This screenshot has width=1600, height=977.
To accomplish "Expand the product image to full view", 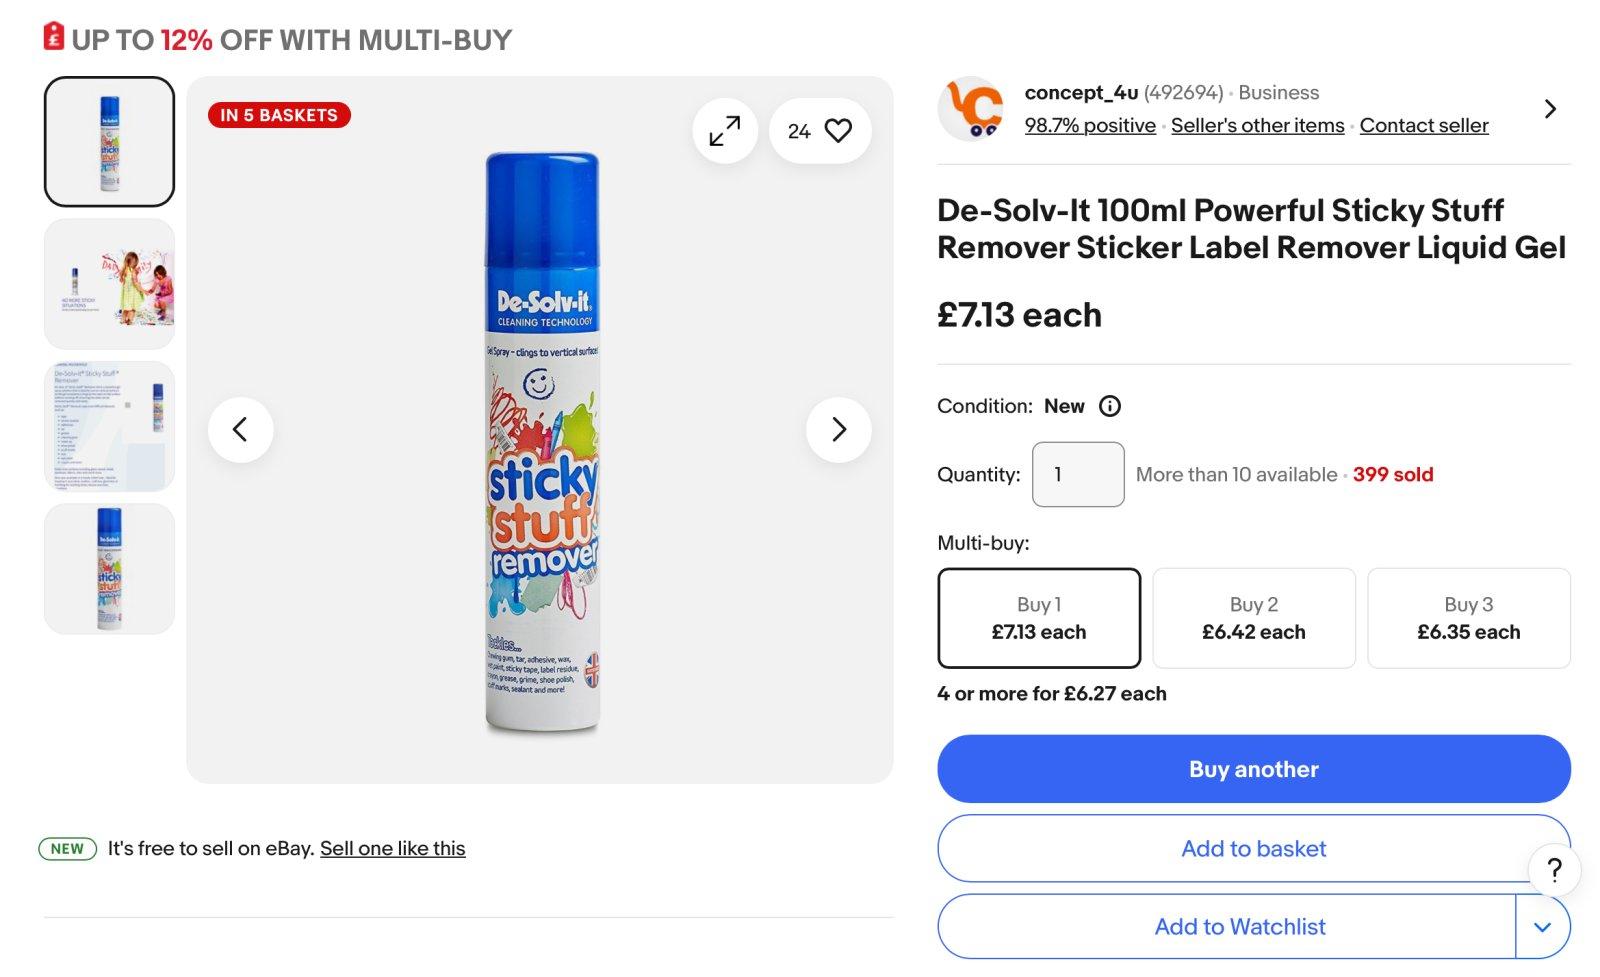I will tap(725, 131).
